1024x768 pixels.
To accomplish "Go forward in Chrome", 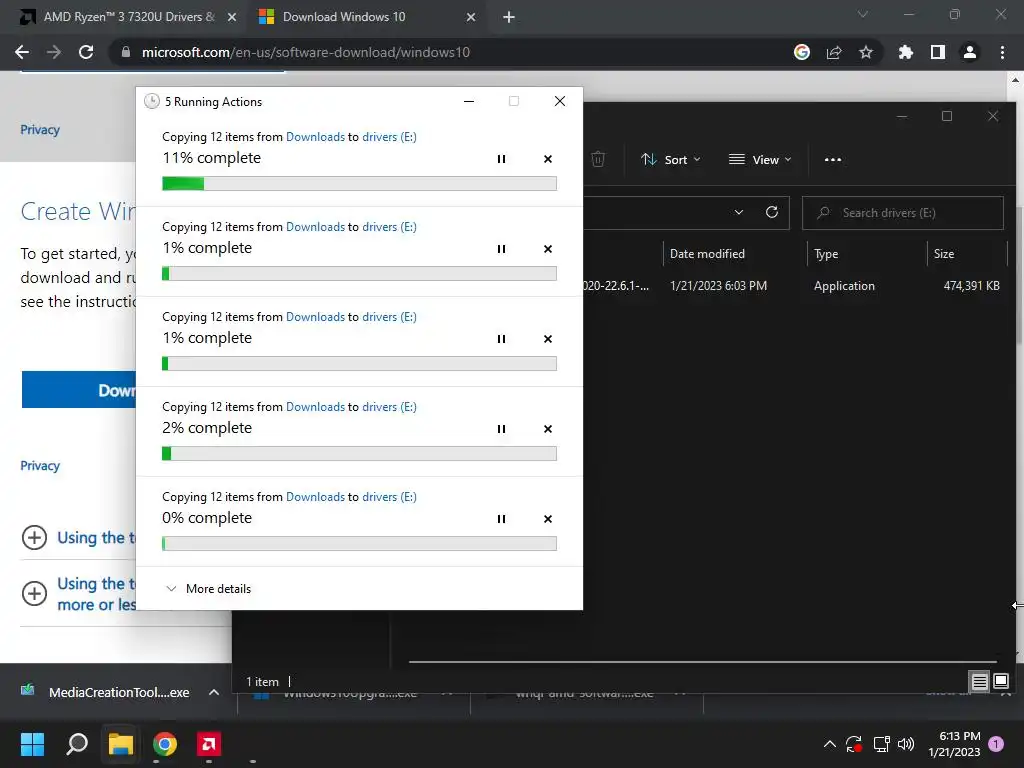I will pos(54,52).
